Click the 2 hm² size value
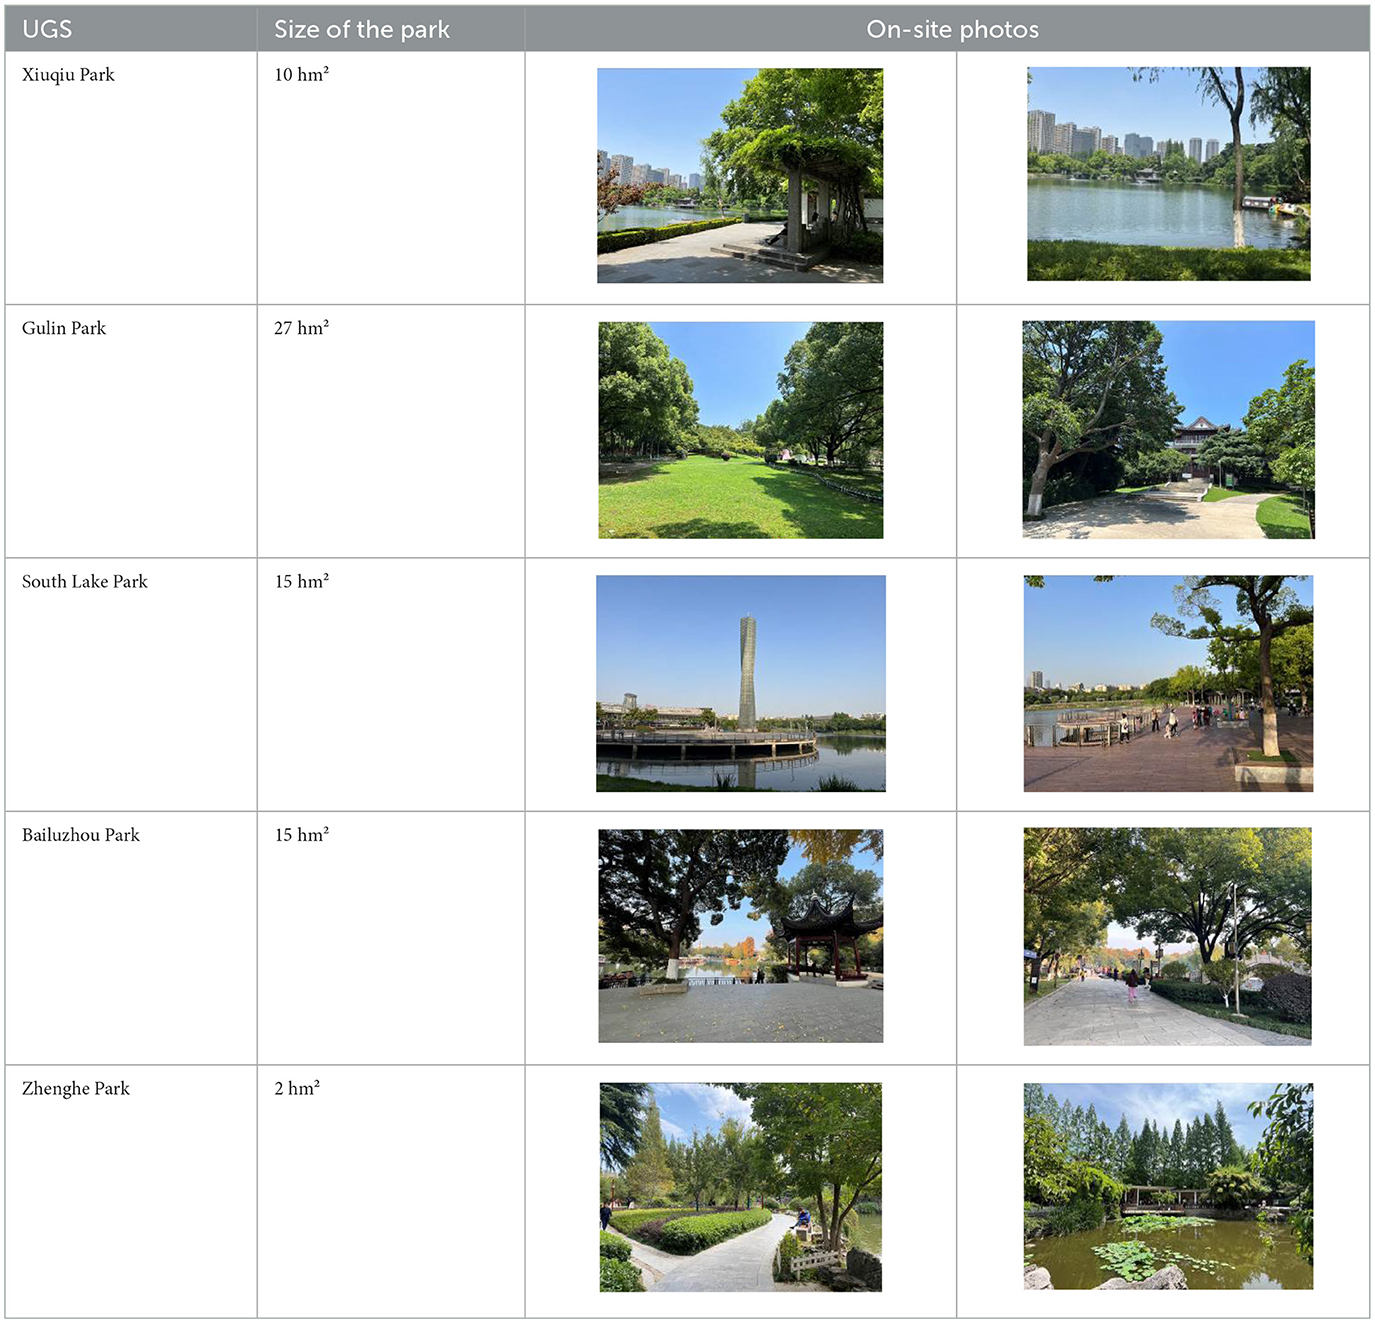The width and height of the screenshot is (1375, 1324). pyautogui.click(x=297, y=1088)
